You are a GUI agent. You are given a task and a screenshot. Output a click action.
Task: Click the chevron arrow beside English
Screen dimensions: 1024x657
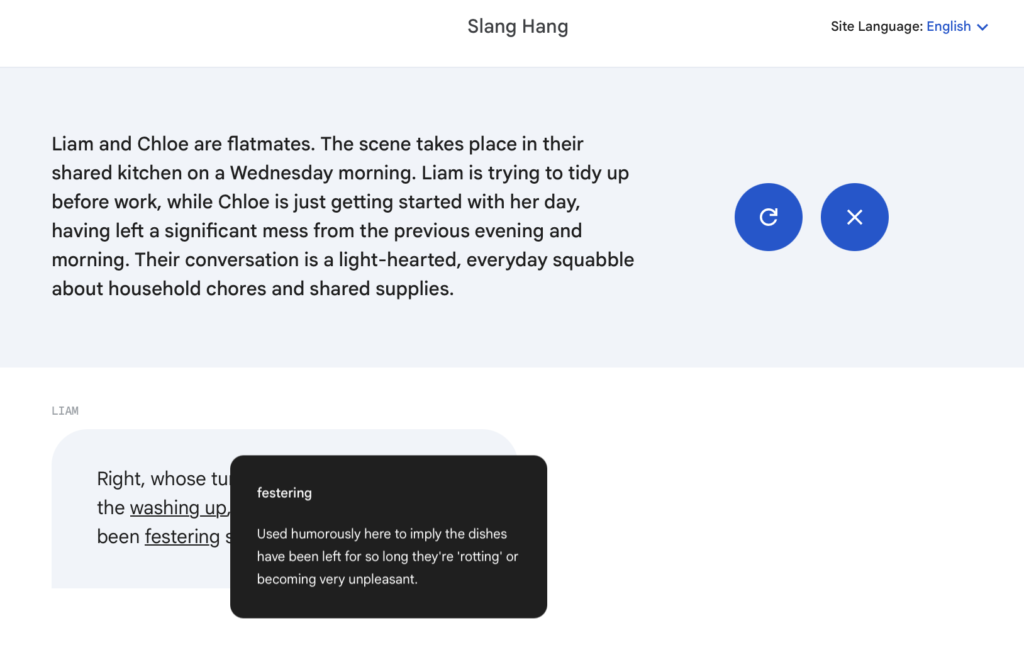pyautogui.click(x=982, y=27)
